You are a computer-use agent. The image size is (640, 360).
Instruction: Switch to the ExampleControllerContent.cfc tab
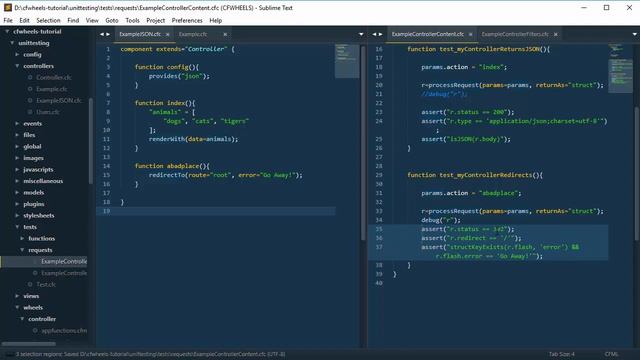click(x=428, y=34)
